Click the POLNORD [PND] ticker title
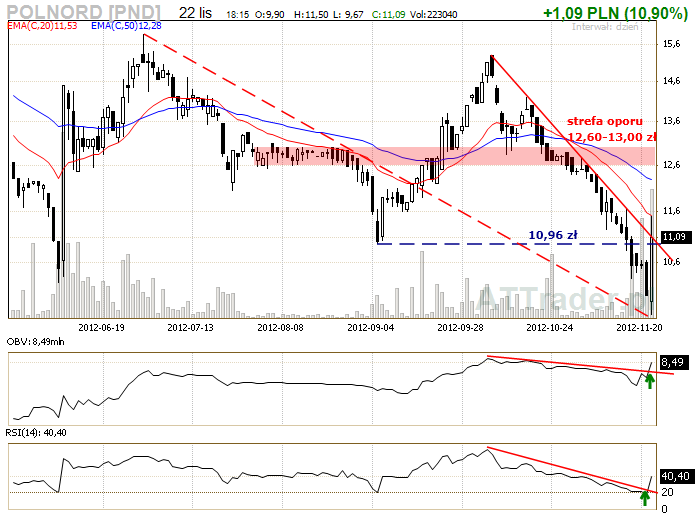The image size is (700, 522). tap(83, 12)
